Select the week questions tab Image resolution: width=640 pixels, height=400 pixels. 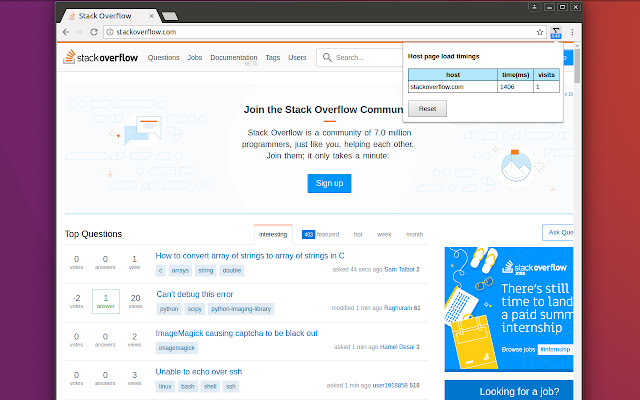384,234
